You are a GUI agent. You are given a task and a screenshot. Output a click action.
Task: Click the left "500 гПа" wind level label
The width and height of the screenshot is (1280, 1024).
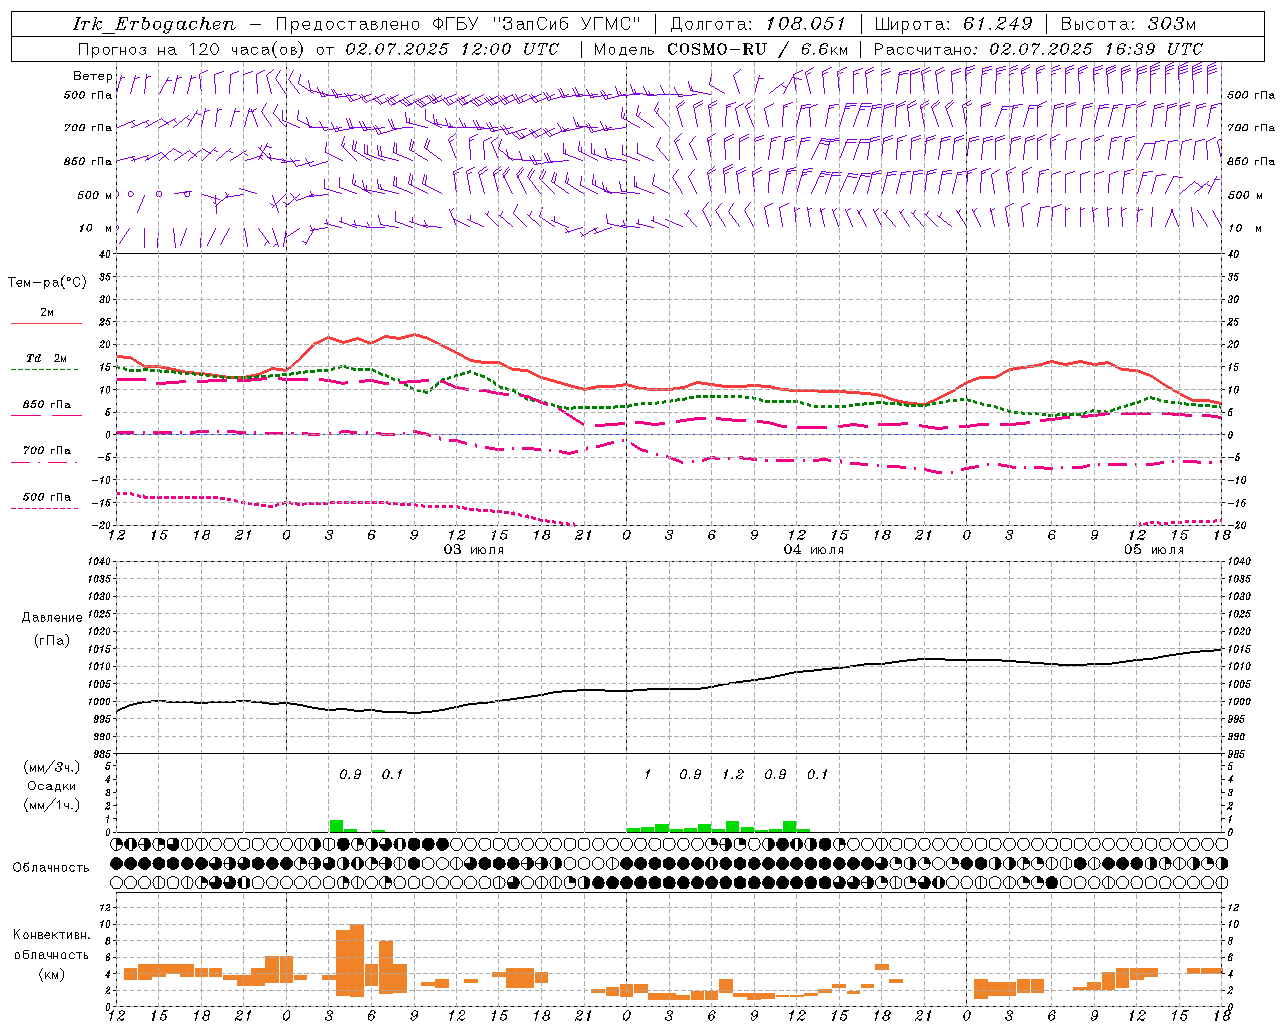(88, 95)
